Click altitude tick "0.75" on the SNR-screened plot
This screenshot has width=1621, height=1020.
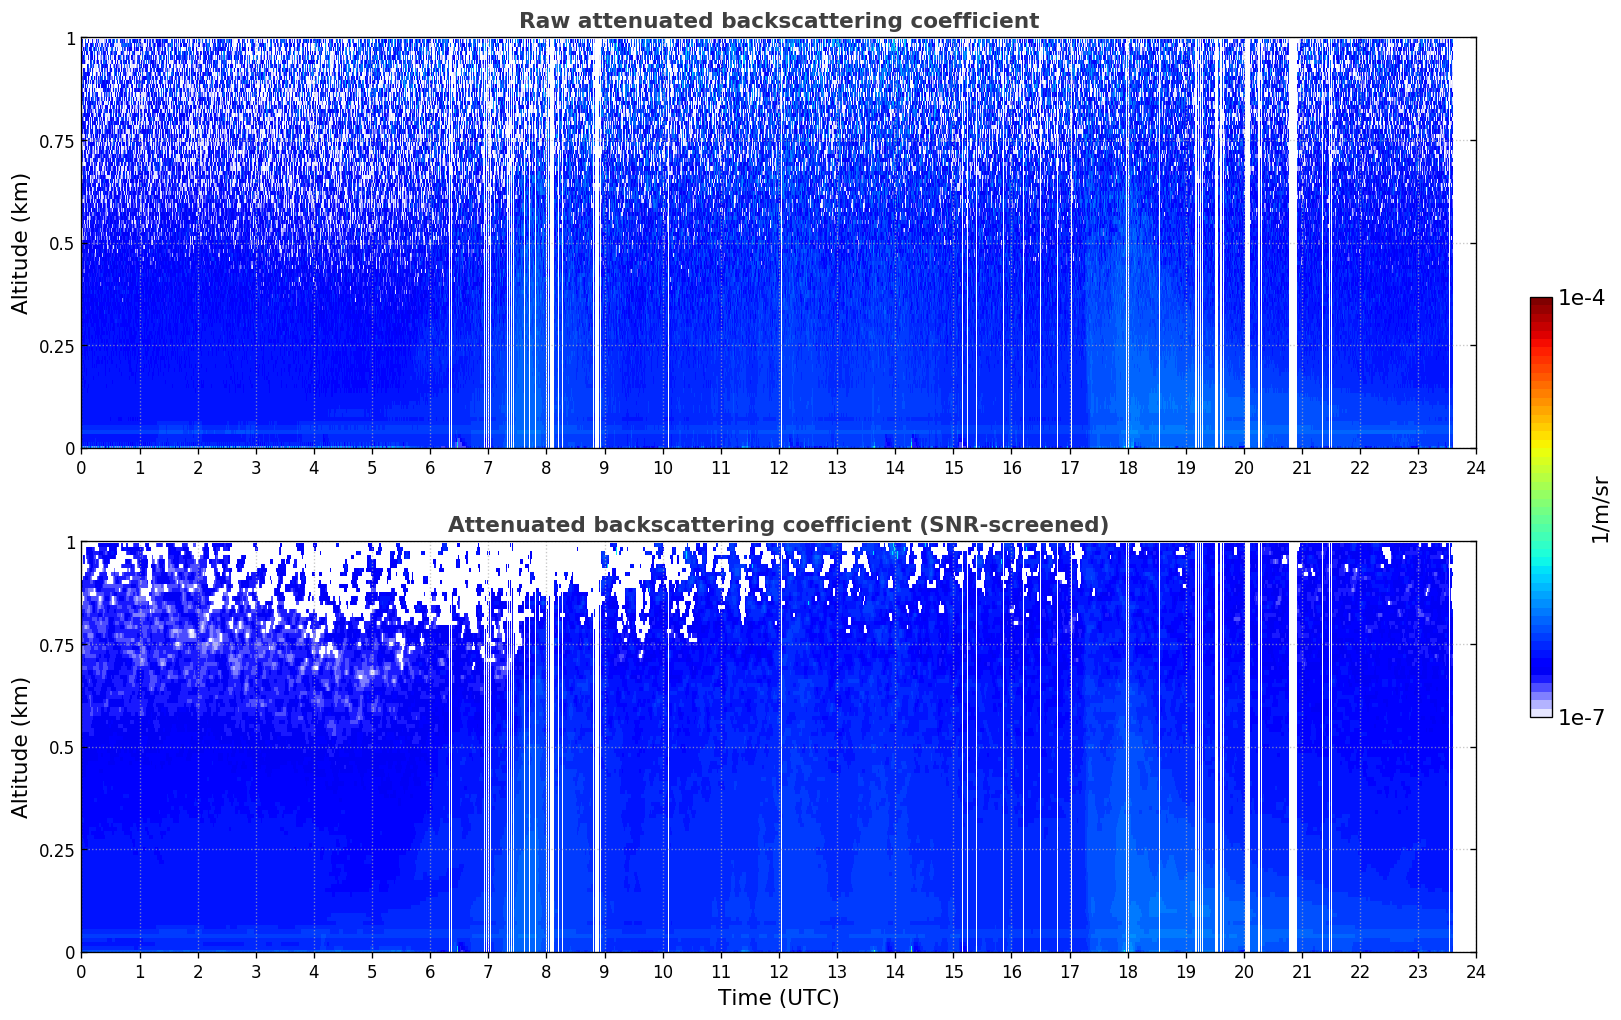point(59,645)
